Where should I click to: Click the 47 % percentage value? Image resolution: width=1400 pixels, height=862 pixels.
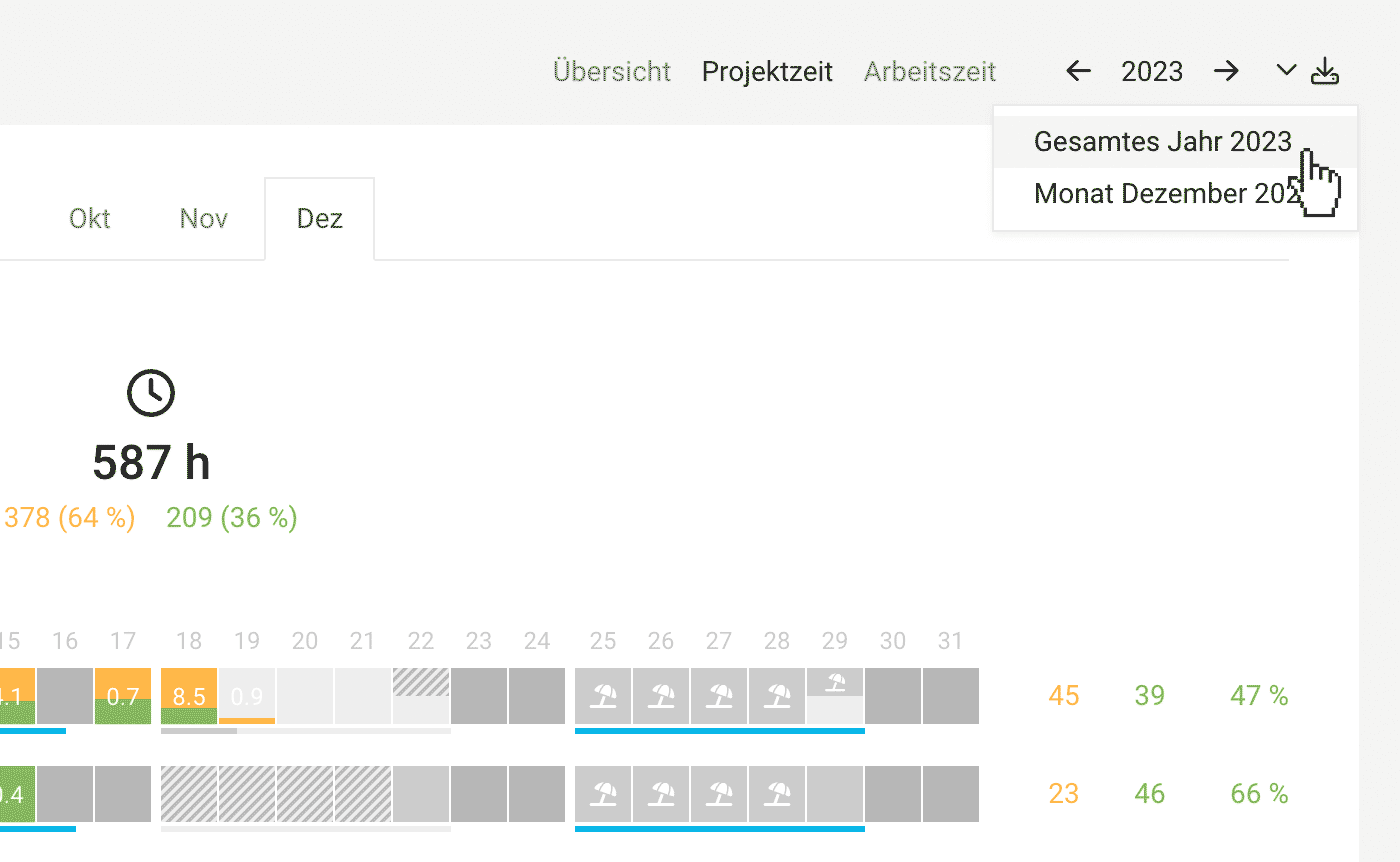click(1259, 696)
